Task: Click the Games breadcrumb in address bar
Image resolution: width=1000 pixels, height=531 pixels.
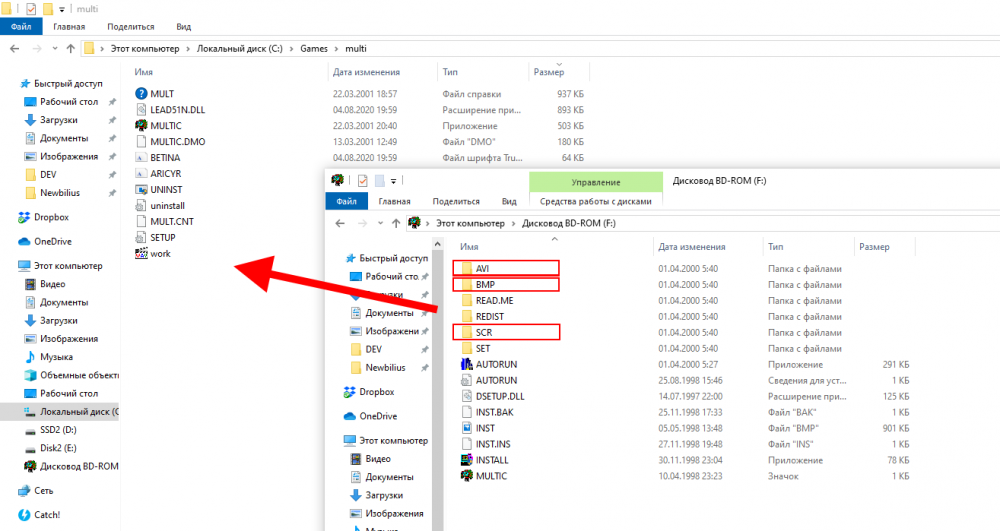Action: tap(314, 48)
